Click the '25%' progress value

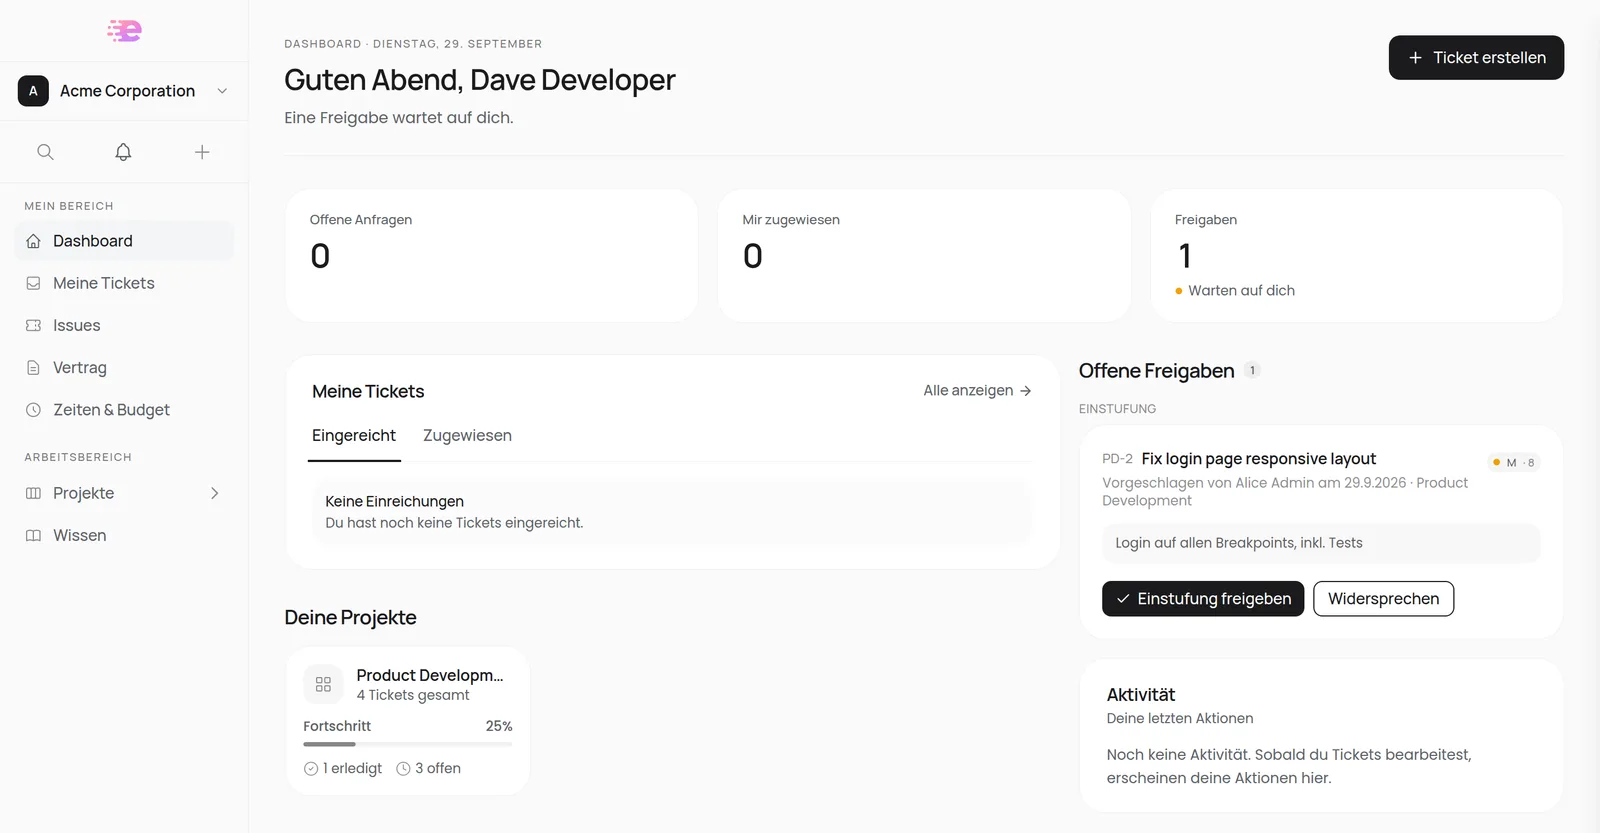point(499,726)
